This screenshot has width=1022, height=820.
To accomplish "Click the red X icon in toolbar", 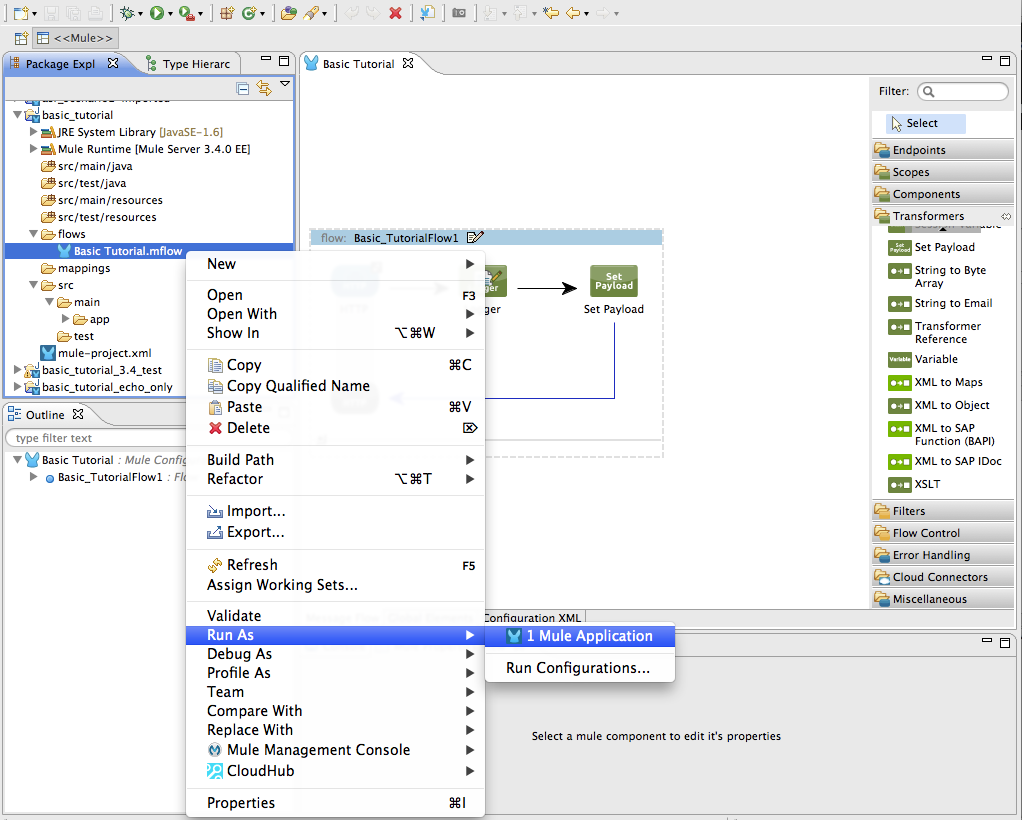I will (x=395, y=13).
